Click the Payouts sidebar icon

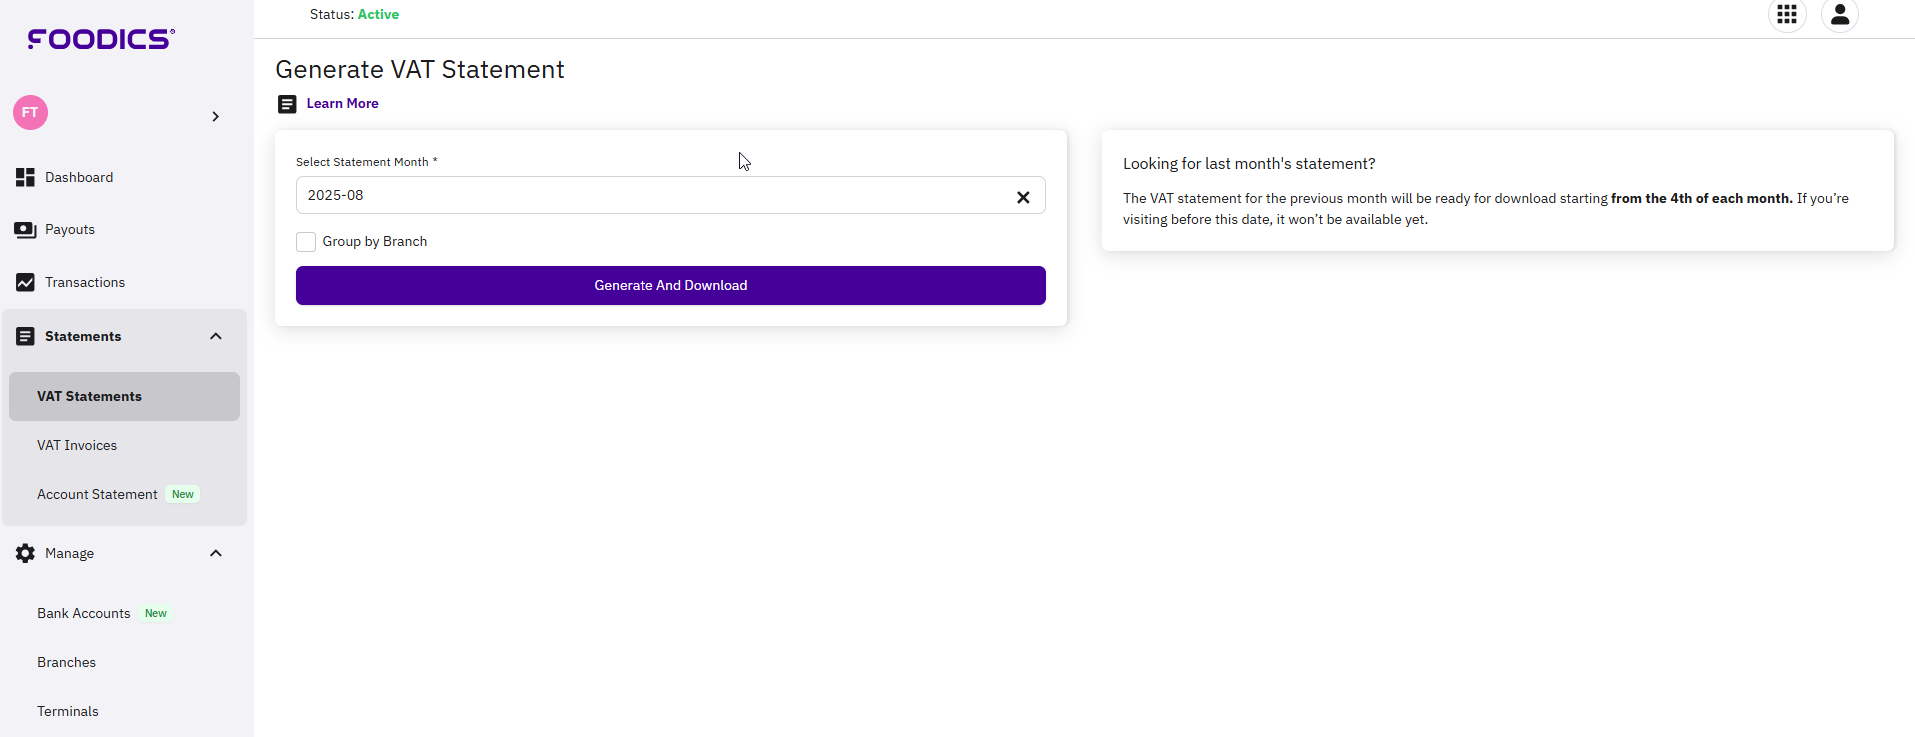(25, 230)
